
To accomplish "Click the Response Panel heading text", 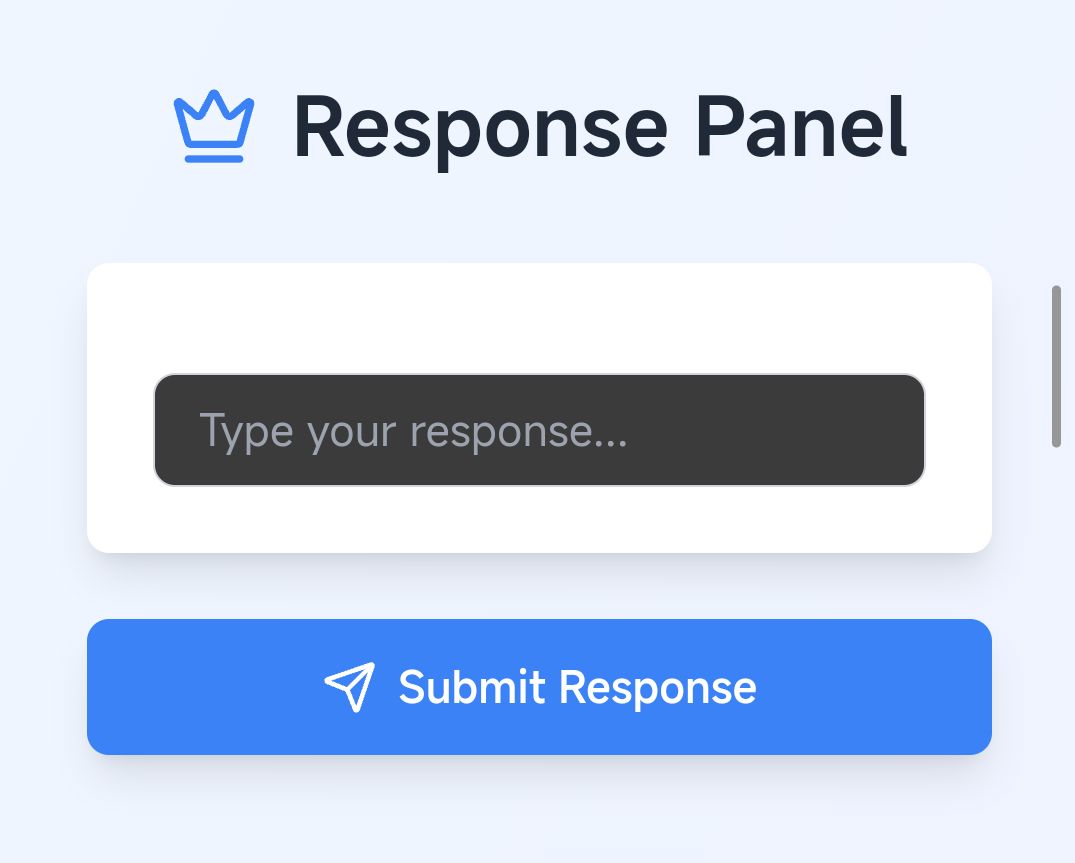I will [x=600, y=128].
